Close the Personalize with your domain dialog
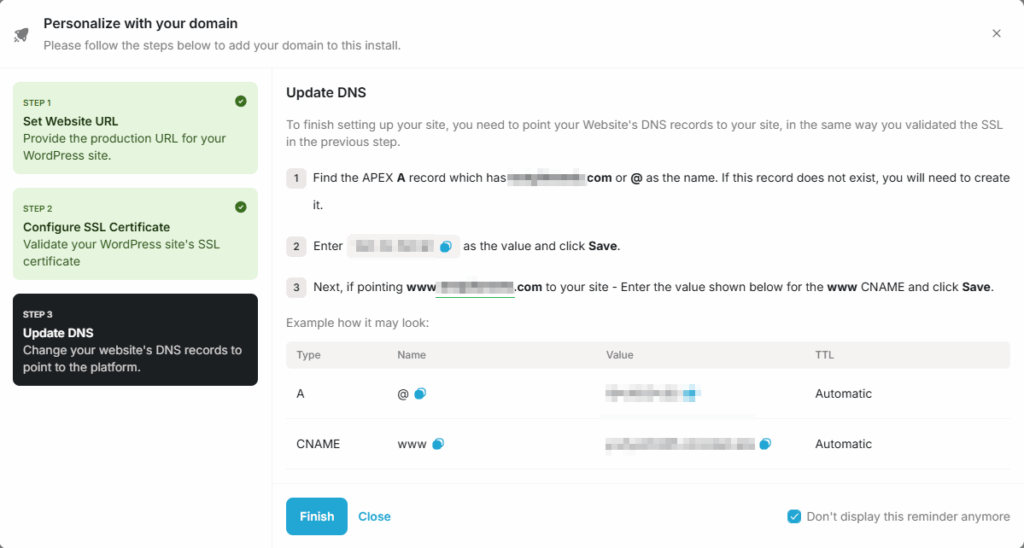Screen dimensions: 1024x548 (x=996, y=33)
